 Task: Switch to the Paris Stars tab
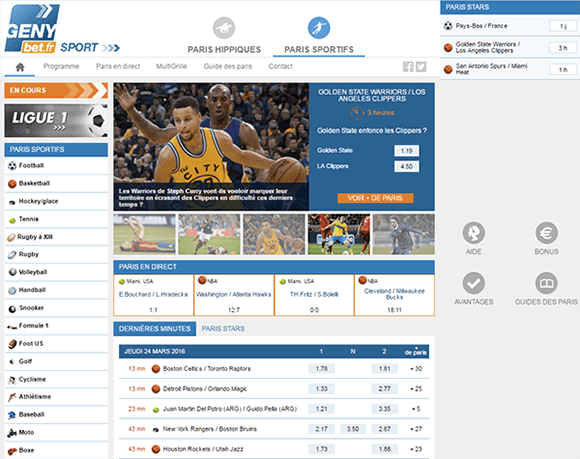point(223,329)
